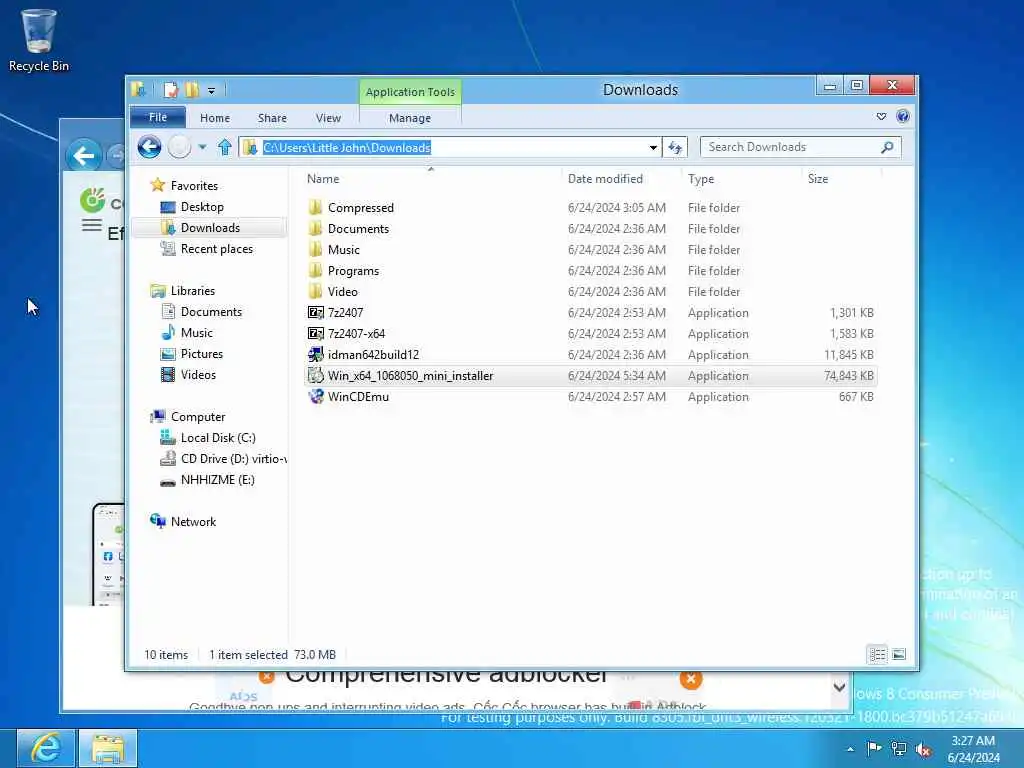Switch to the Home ribbon tab
1024x768 pixels.
pos(215,118)
